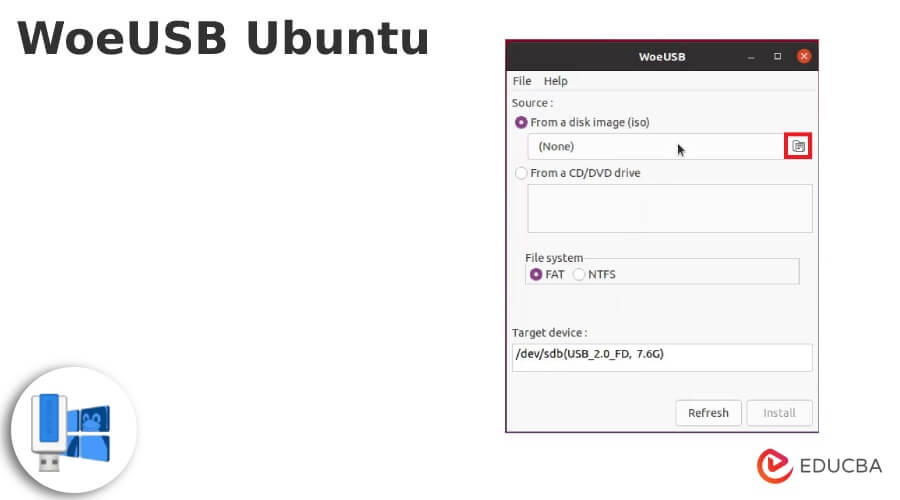Close the WoeUSB window
This screenshot has height=500, width=900.
804,56
